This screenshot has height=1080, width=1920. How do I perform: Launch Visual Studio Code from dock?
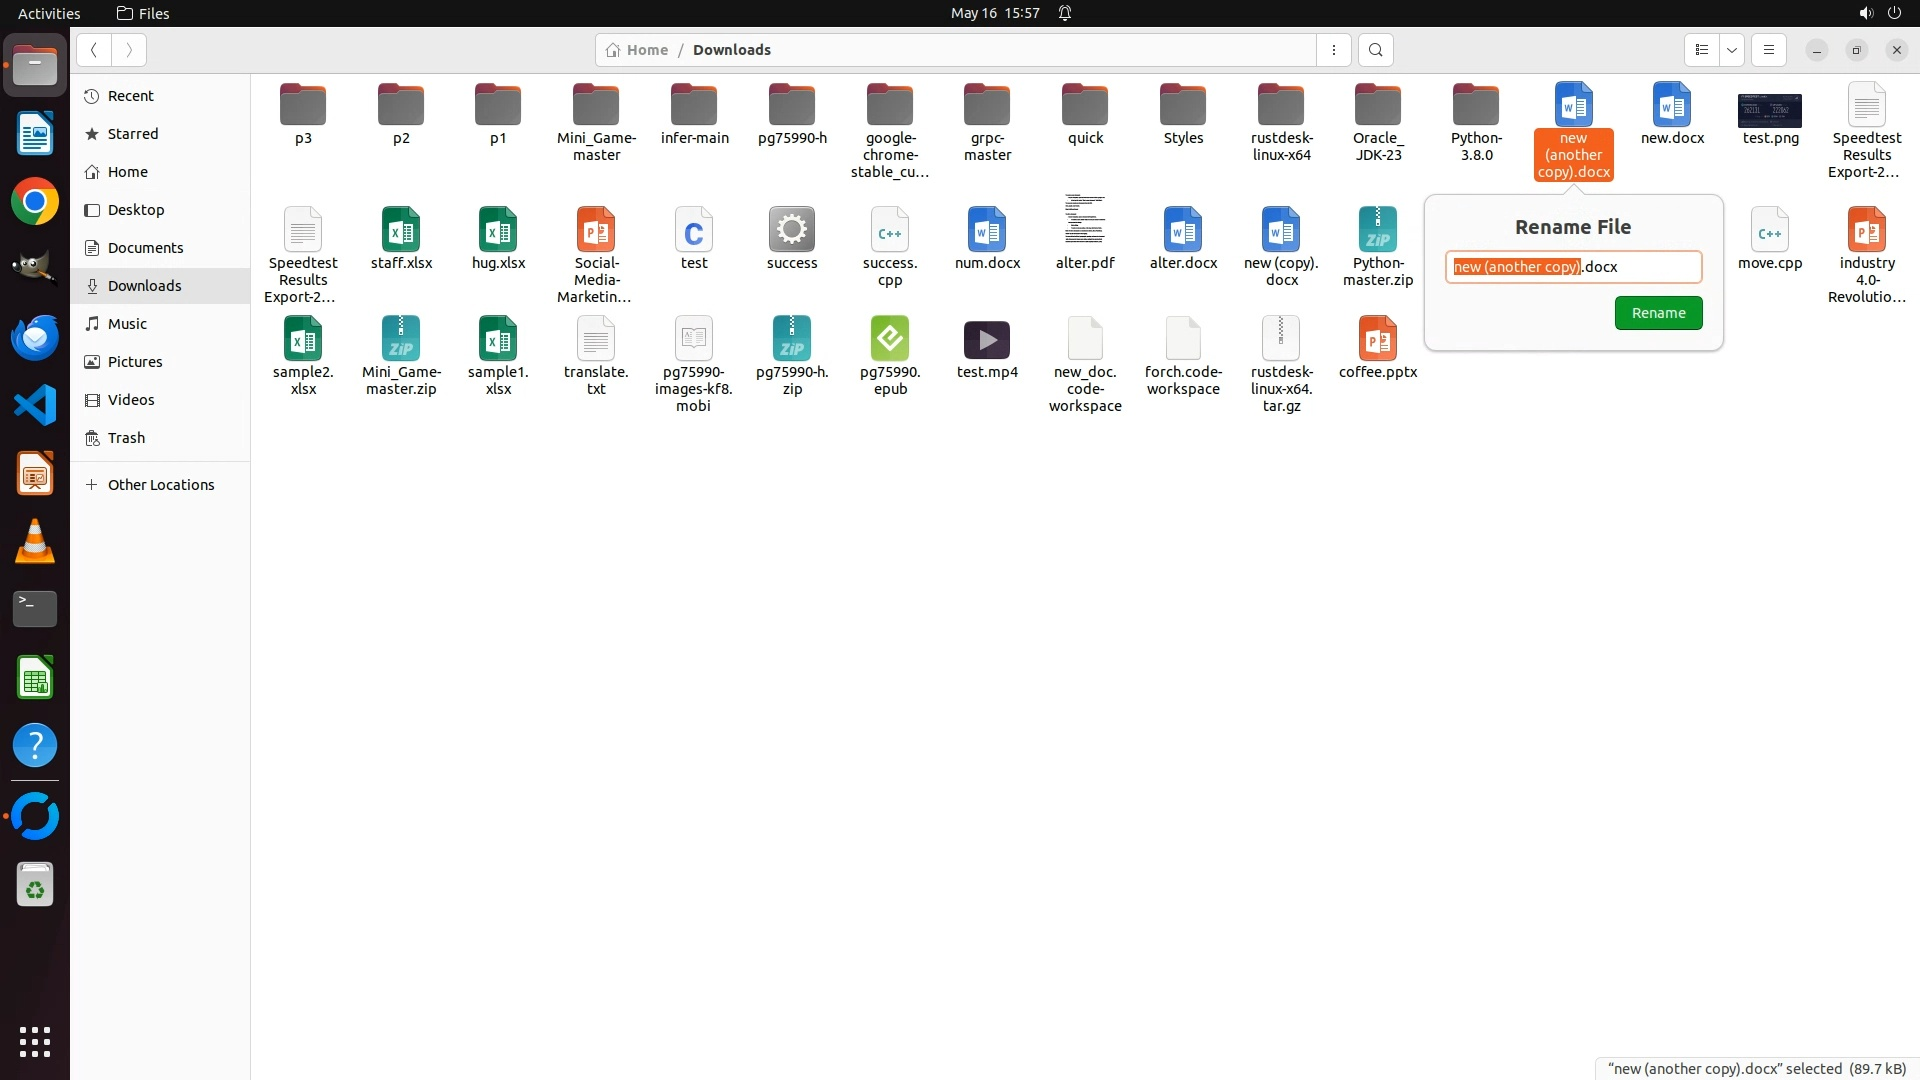pyautogui.click(x=35, y=405)
